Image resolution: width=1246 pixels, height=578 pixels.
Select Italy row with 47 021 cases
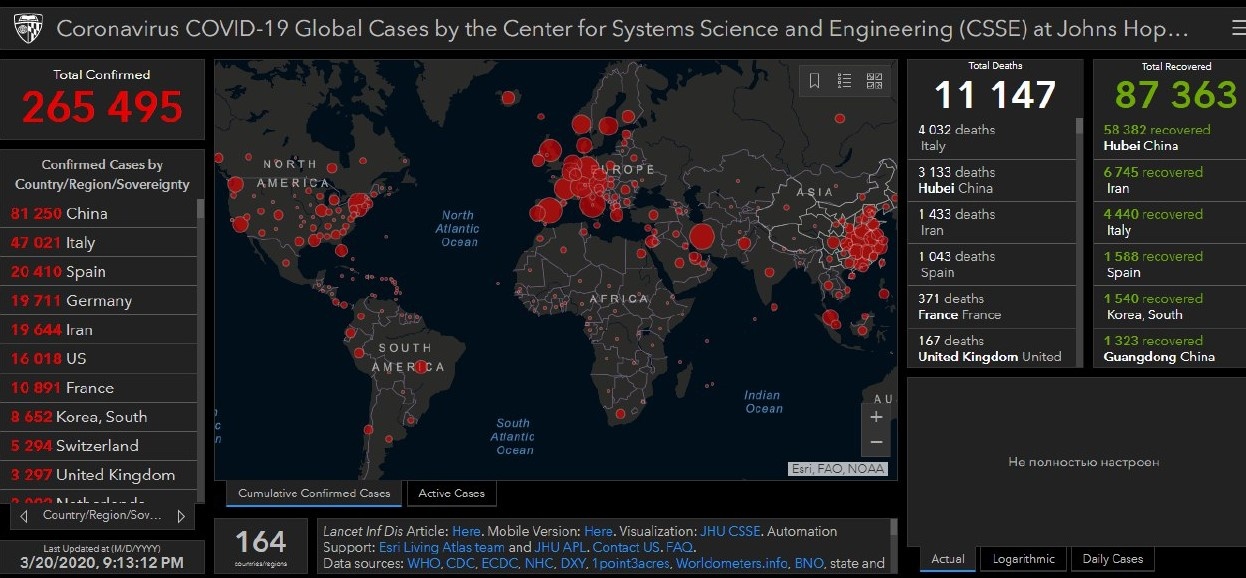(x=99, y=242)
